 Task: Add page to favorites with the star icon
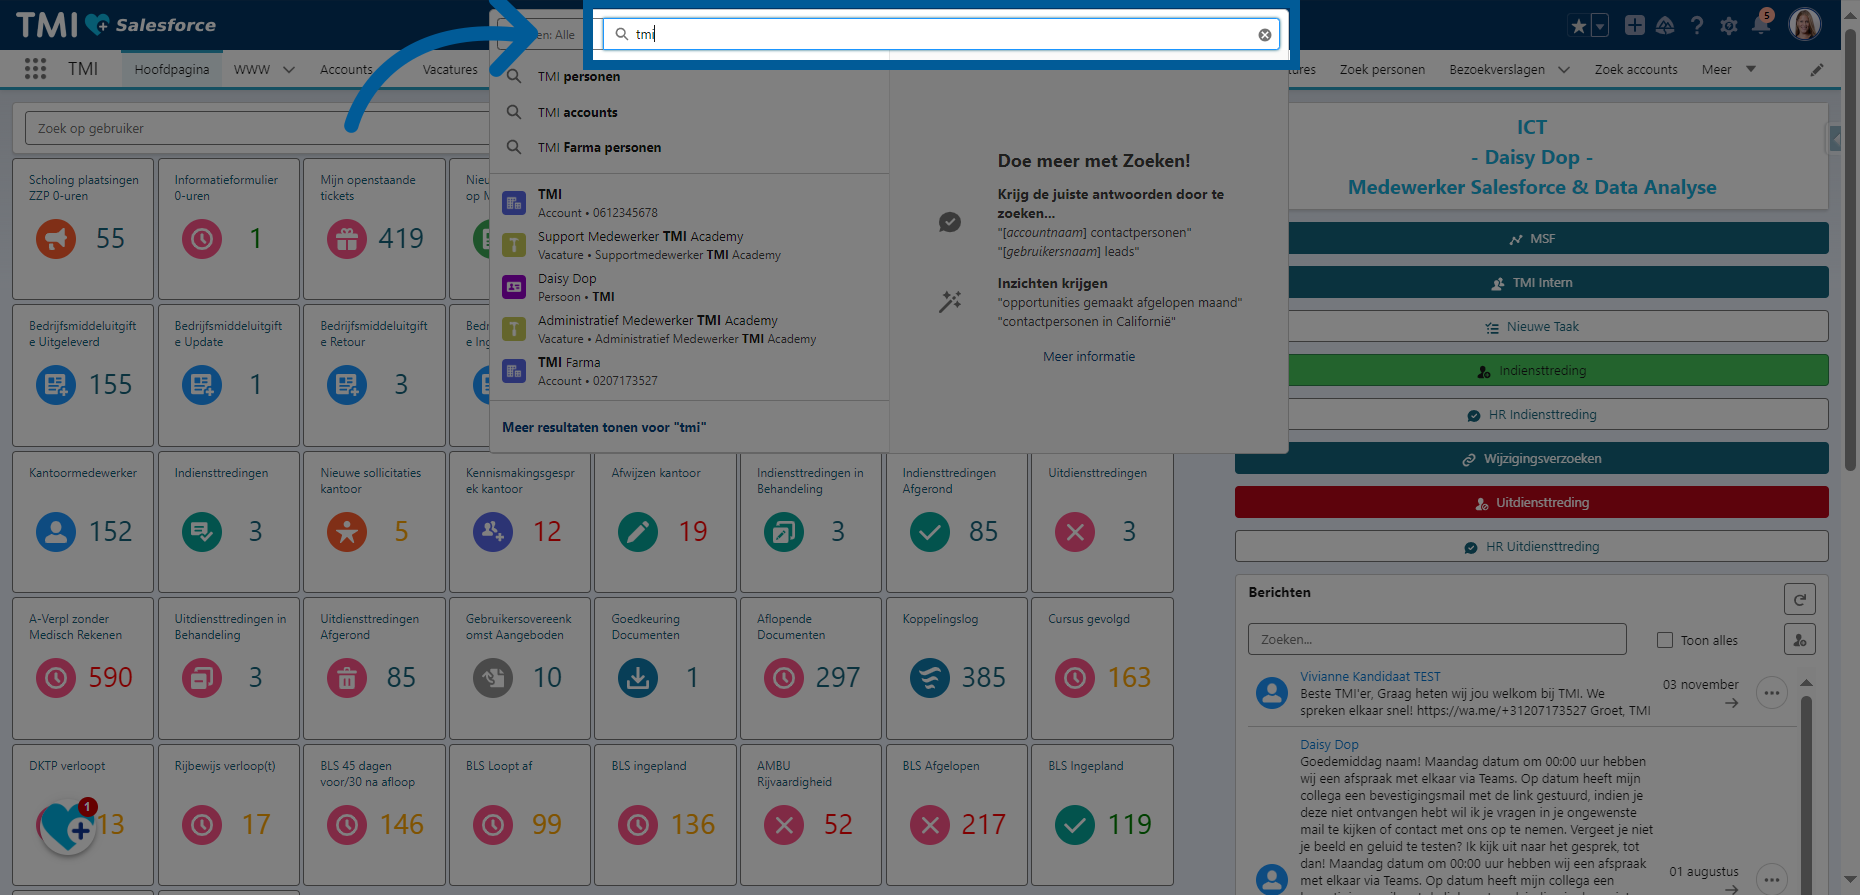pyautogui.click(x=1578, y=26)
